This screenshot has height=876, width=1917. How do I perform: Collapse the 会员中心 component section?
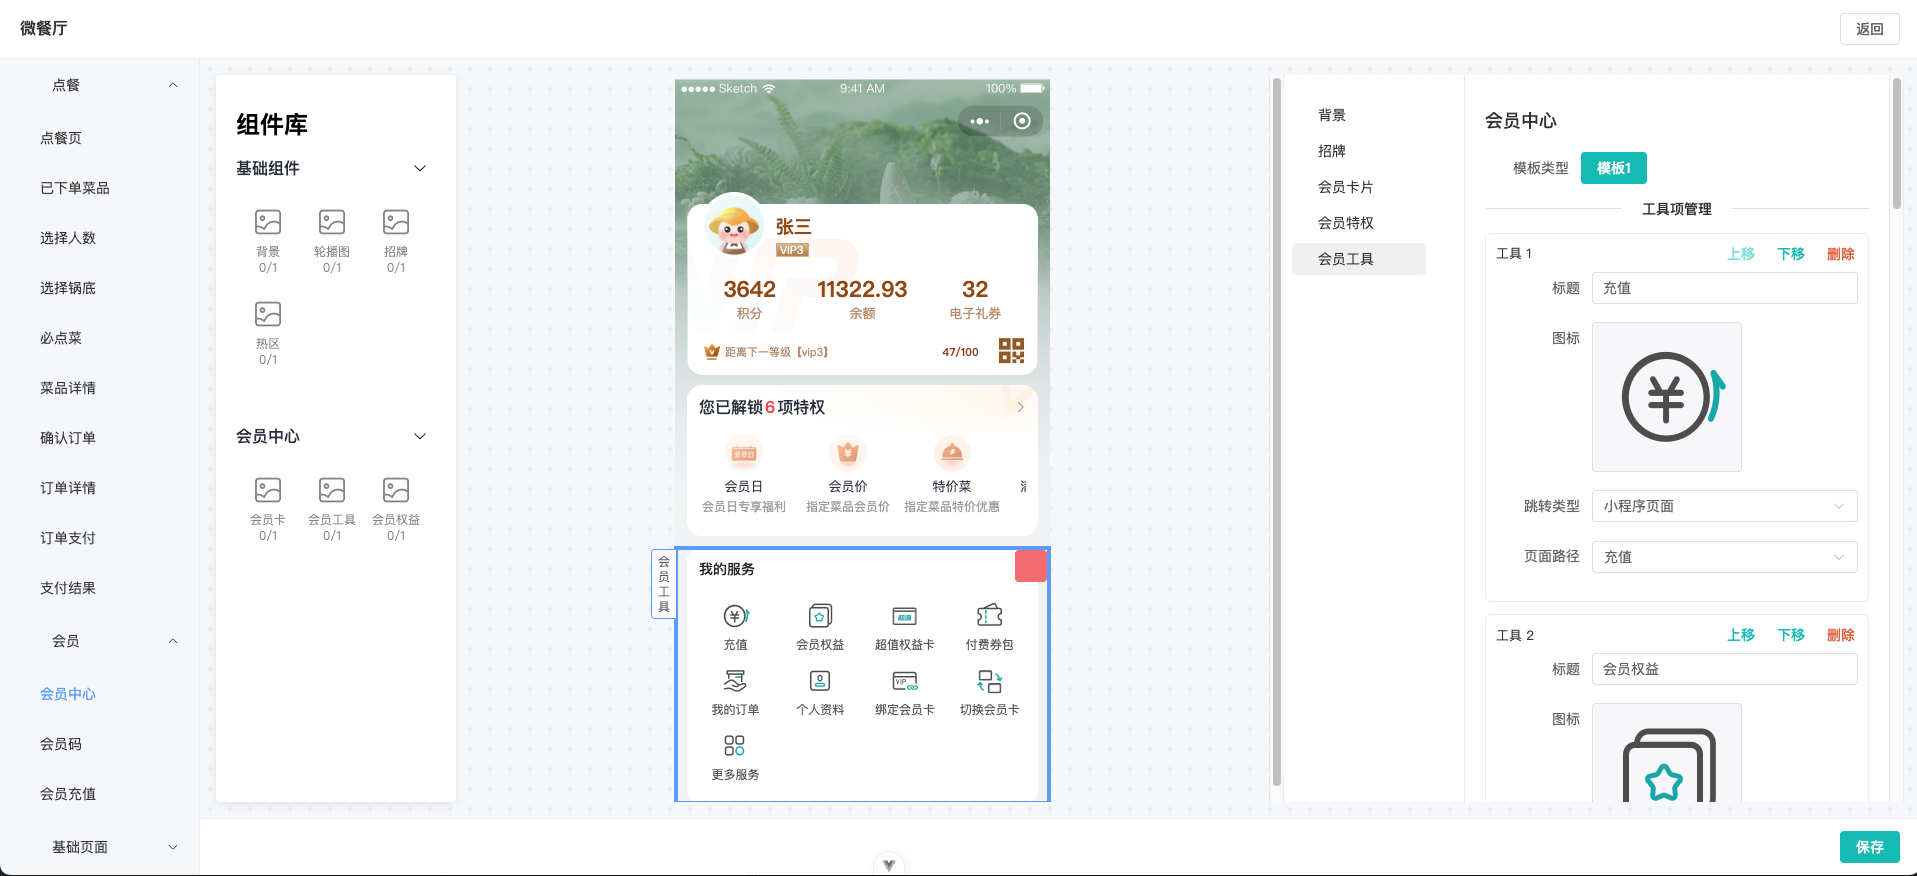tap(420, 436)
